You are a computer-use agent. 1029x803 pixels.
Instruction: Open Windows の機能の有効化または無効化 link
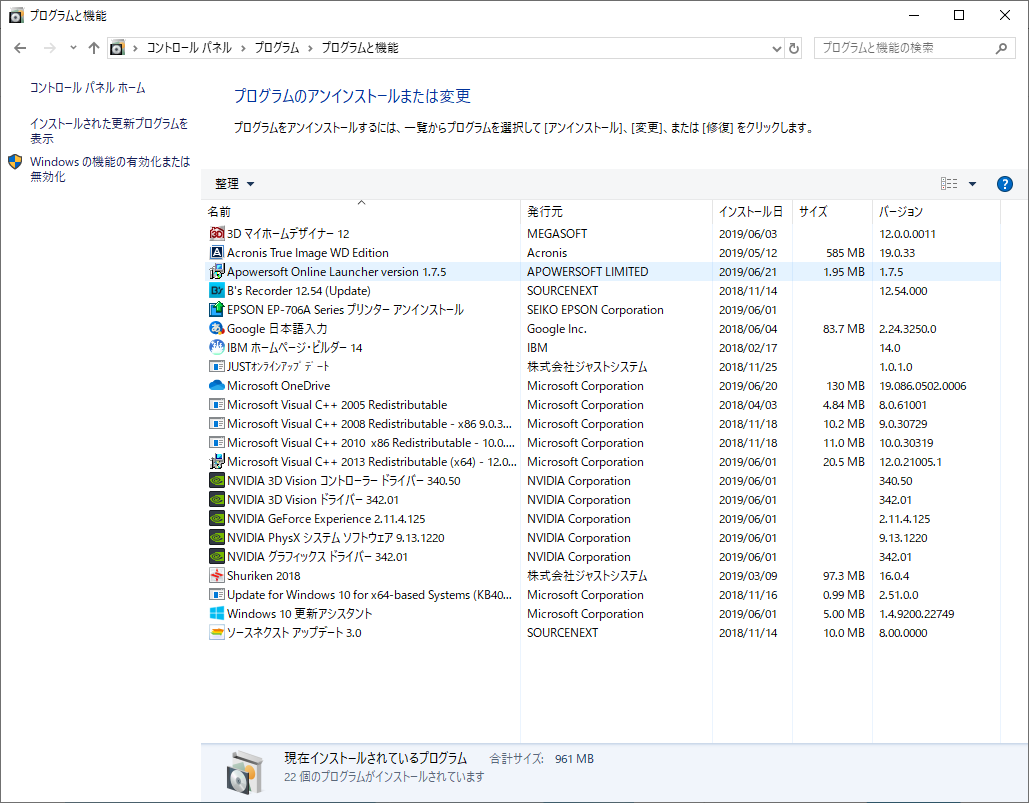[110, 169]
